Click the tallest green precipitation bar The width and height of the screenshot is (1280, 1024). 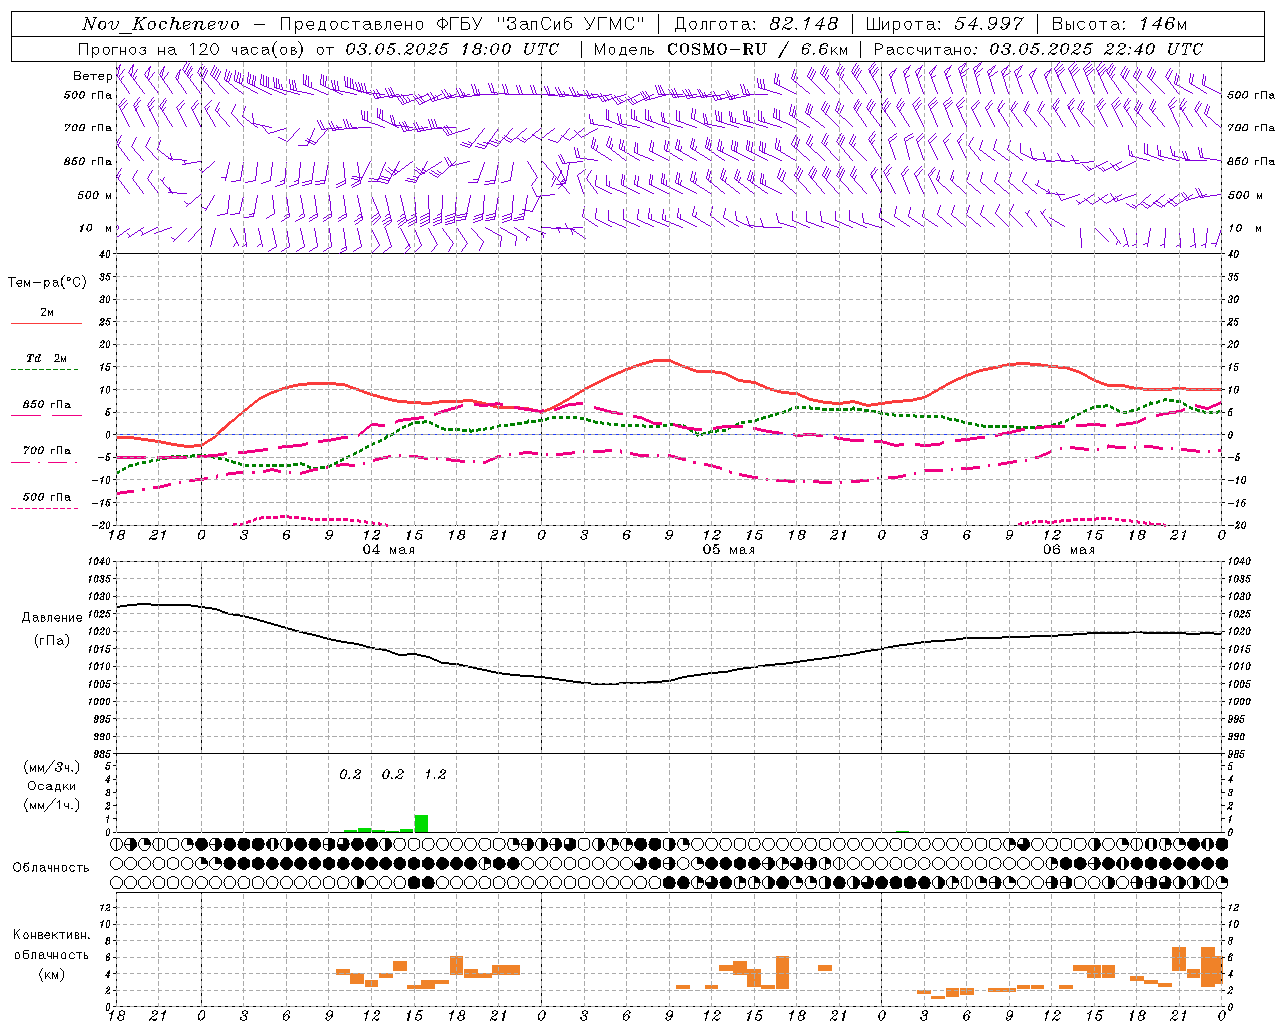421,823
